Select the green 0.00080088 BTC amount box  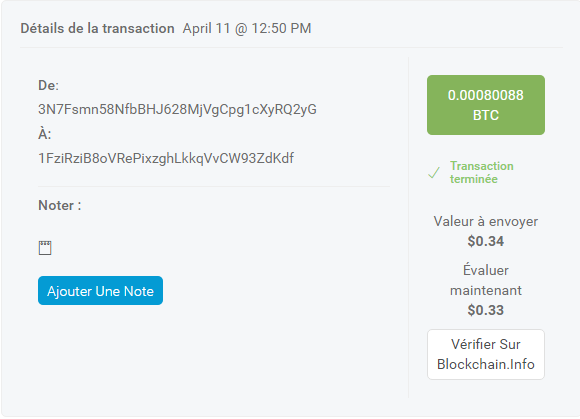click(x=486, y=105)
